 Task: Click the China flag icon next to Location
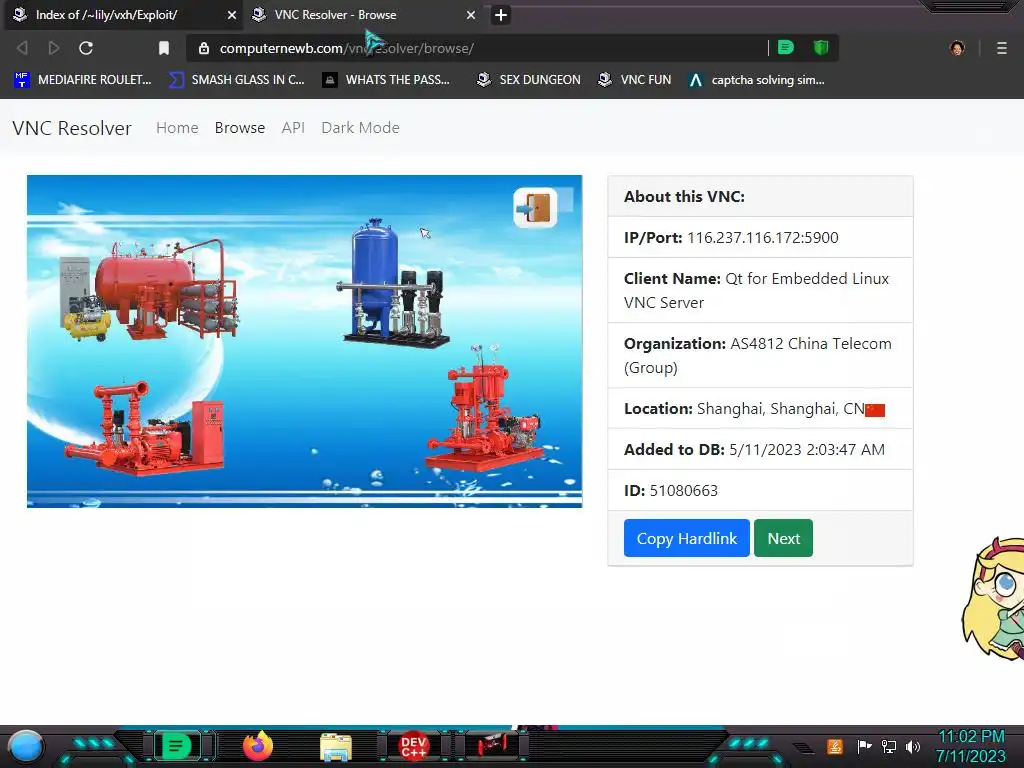875,410
